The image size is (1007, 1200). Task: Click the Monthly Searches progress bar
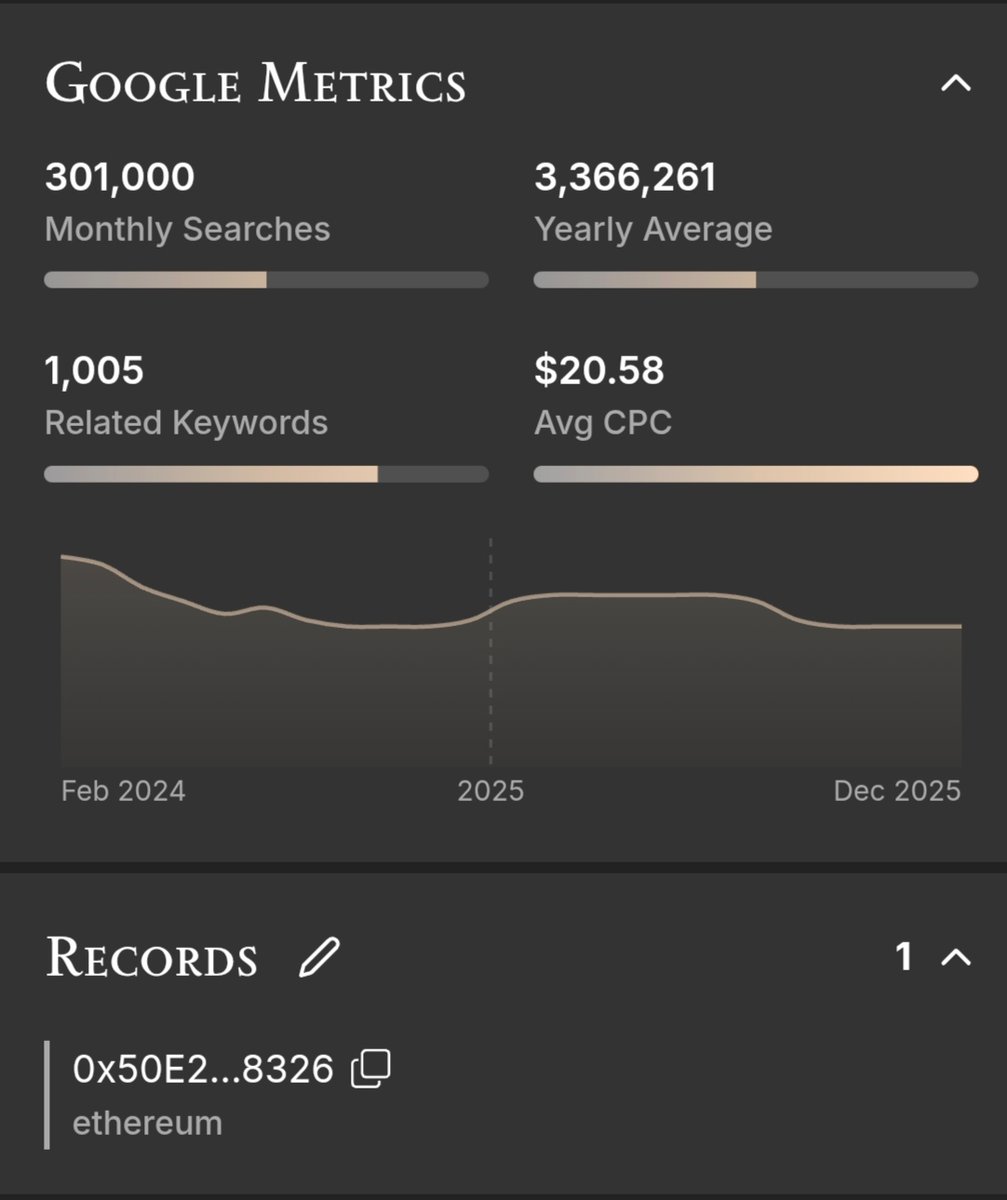coord(266,280)
